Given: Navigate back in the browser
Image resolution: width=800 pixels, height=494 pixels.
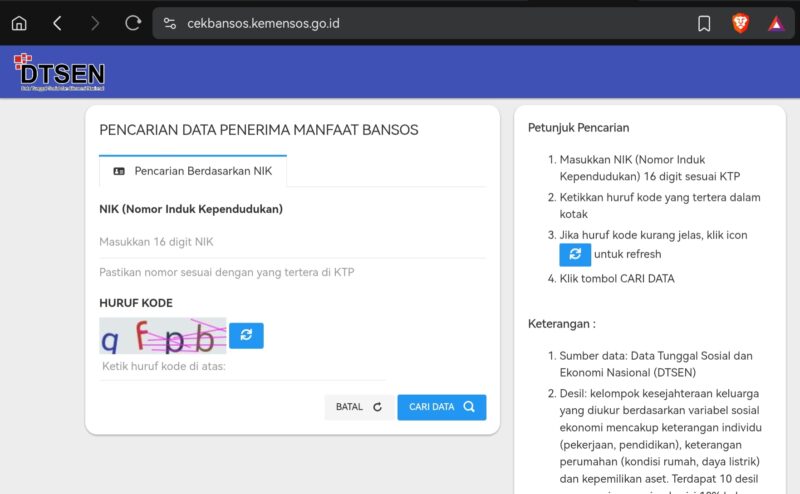Looking at the screenshot, I should (57, 23).
